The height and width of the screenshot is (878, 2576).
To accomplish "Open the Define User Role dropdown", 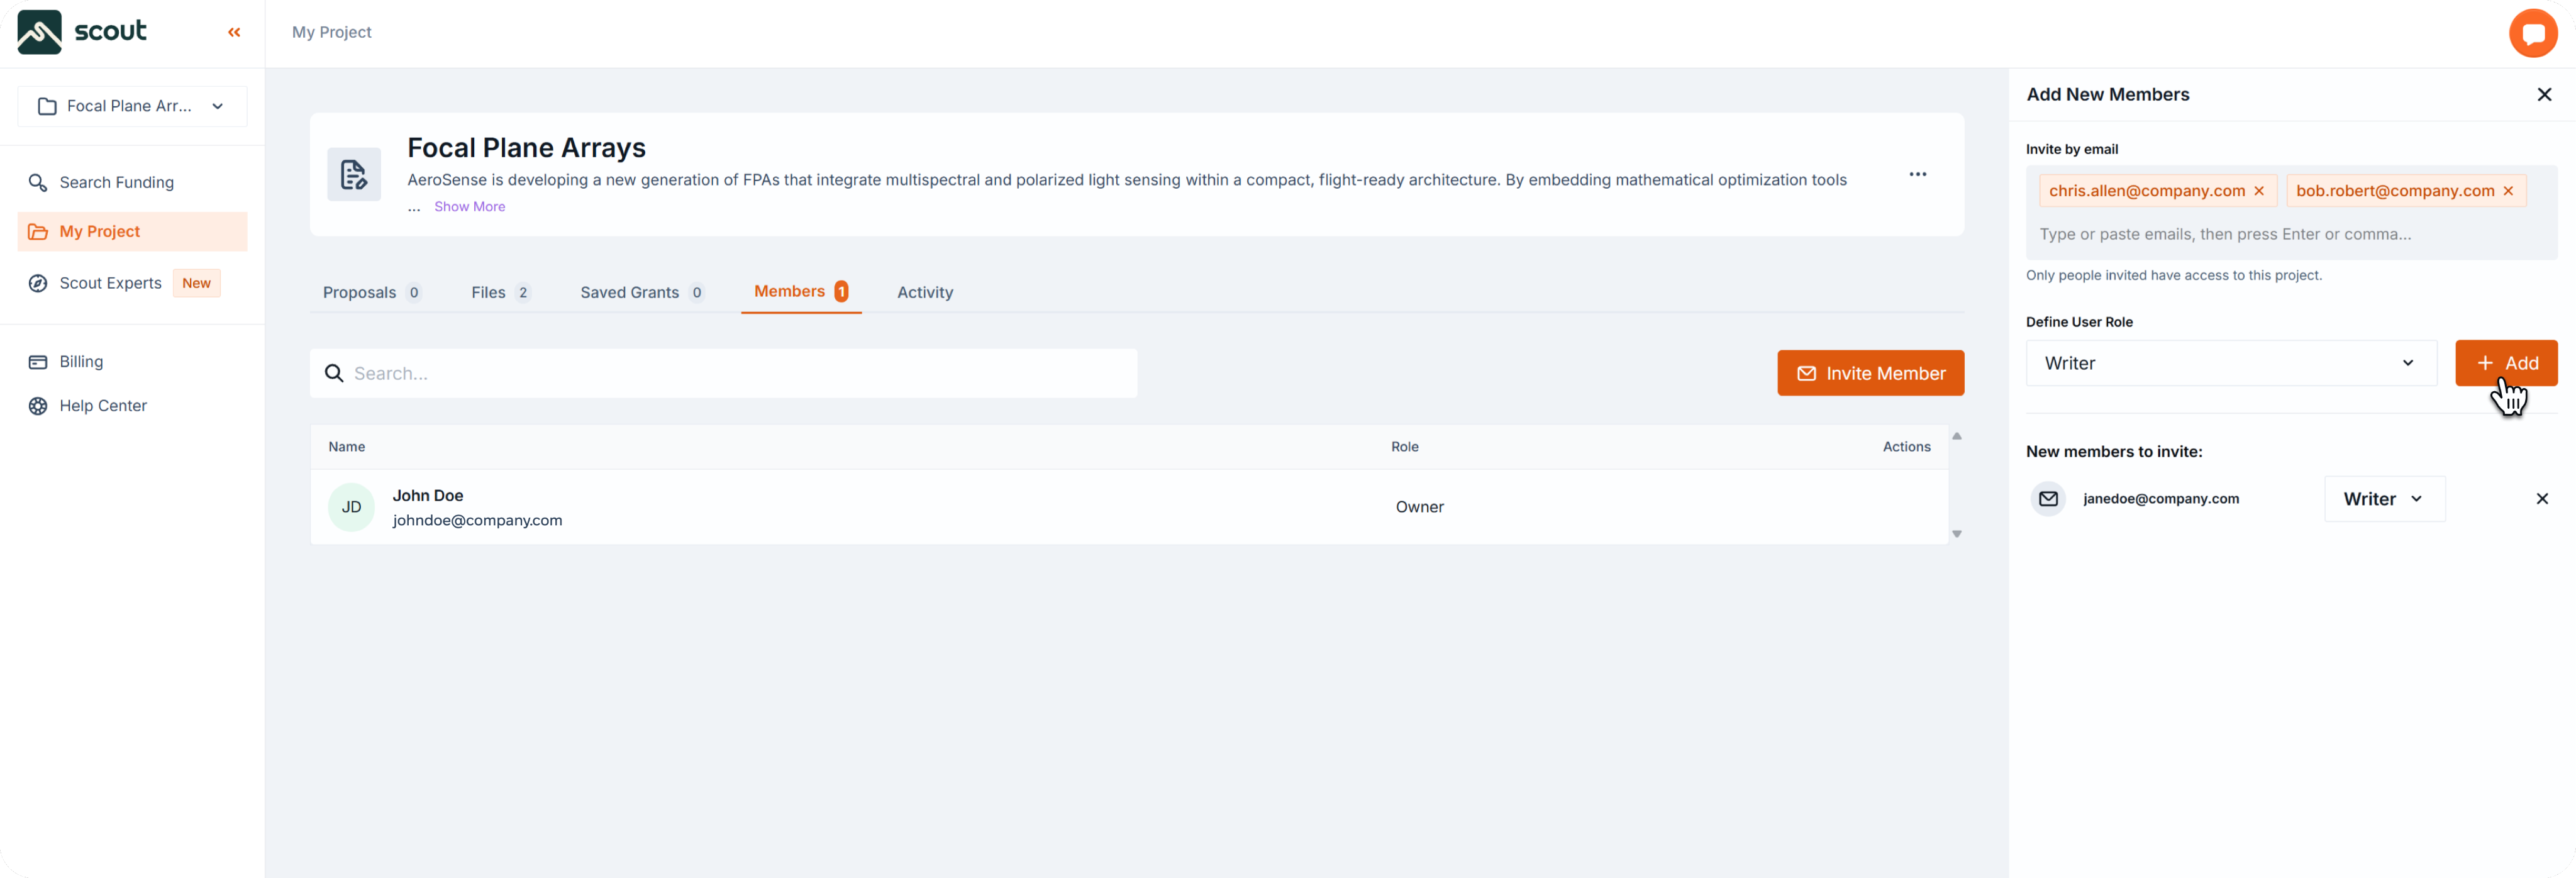I will tap(2231, 363).
